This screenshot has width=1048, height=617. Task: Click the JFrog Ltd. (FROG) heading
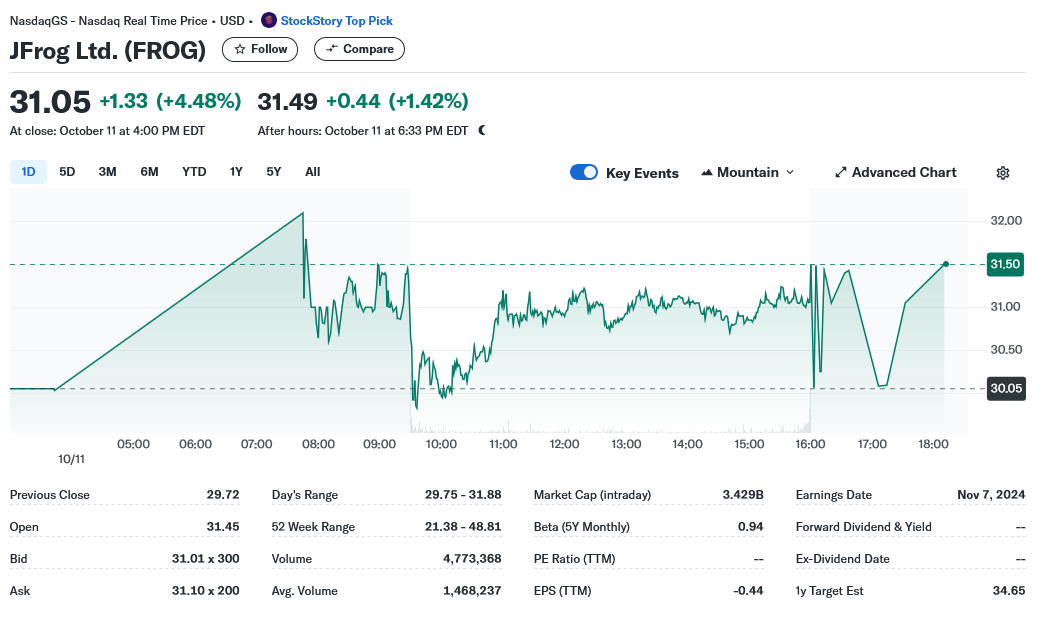pos(108,50)
